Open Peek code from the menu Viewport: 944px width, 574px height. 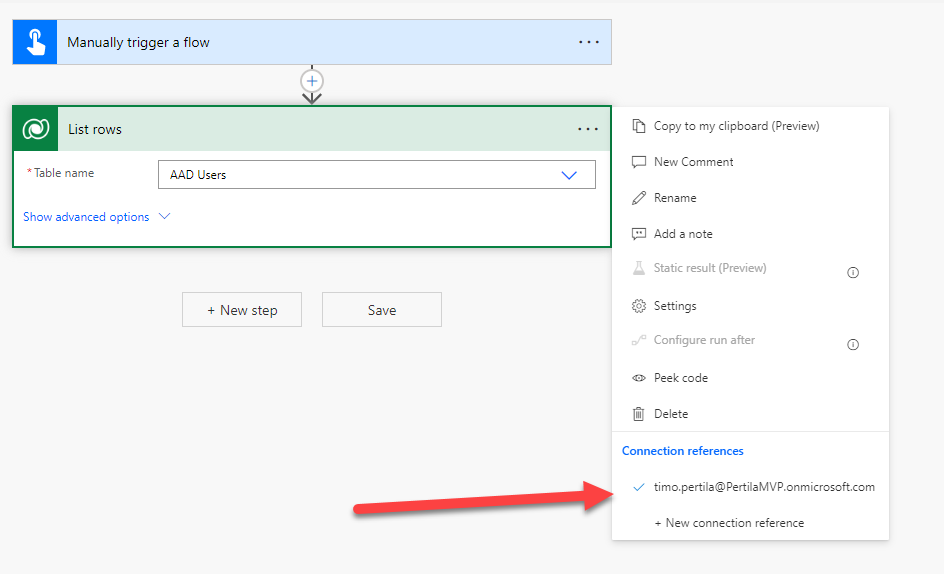pos(680,378)
